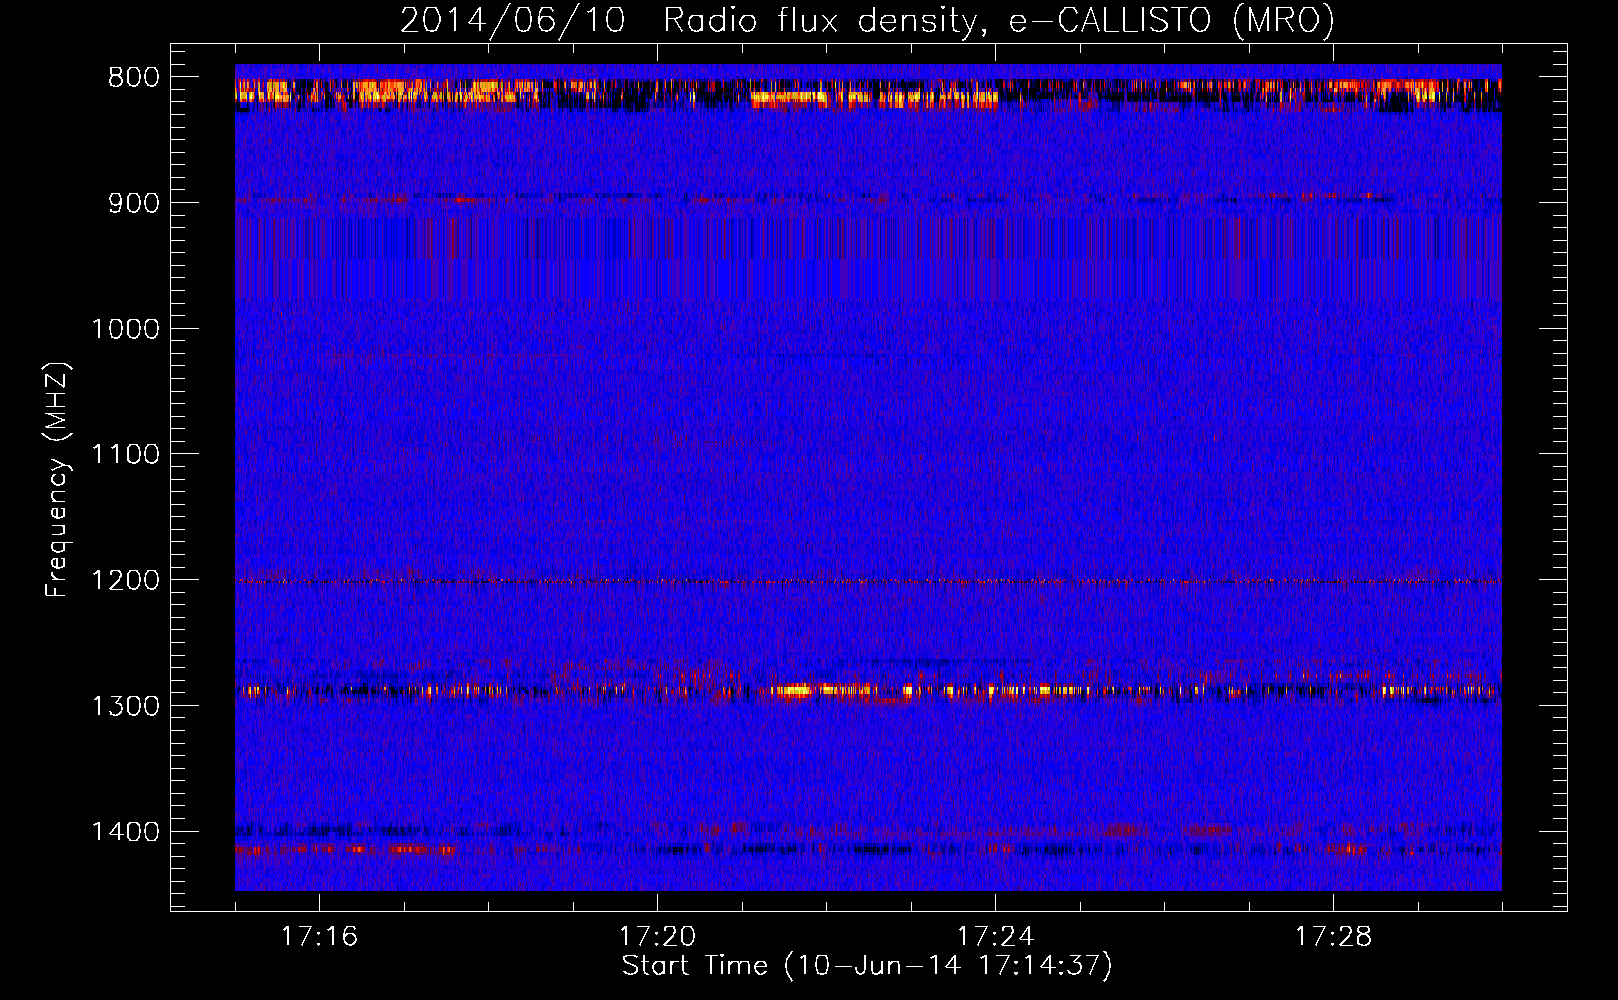Screen dimensions: 1618x1000
Task: Click the 1300 frequency tick label
Action: [125, 706]
